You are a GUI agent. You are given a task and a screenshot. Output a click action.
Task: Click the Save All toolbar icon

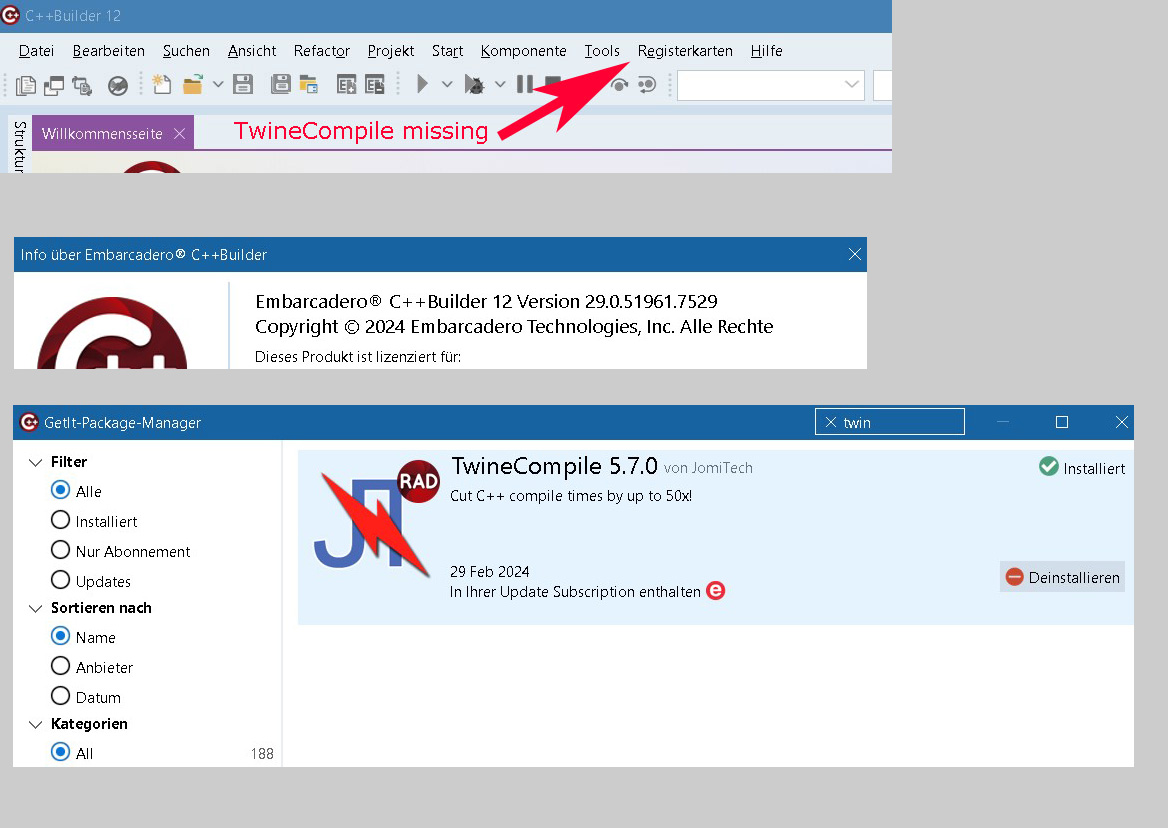281,85
